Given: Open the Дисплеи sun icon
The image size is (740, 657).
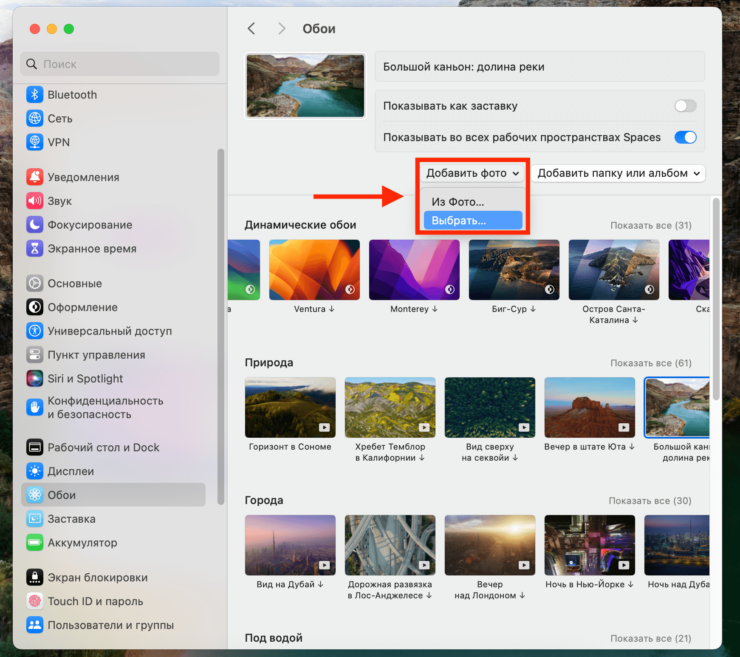Looking at the screenshot, I should pyautogui.click(x=35, y=471).
